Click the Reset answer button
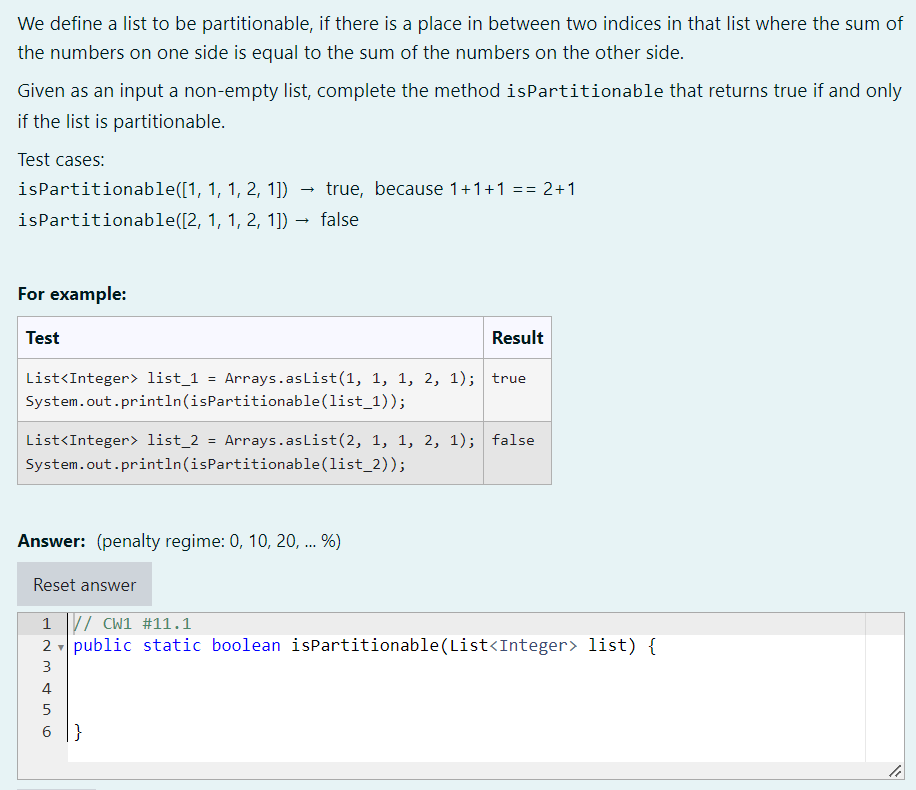Image resolution: width=916 pixels, height=790 pixels. point(84,584)
